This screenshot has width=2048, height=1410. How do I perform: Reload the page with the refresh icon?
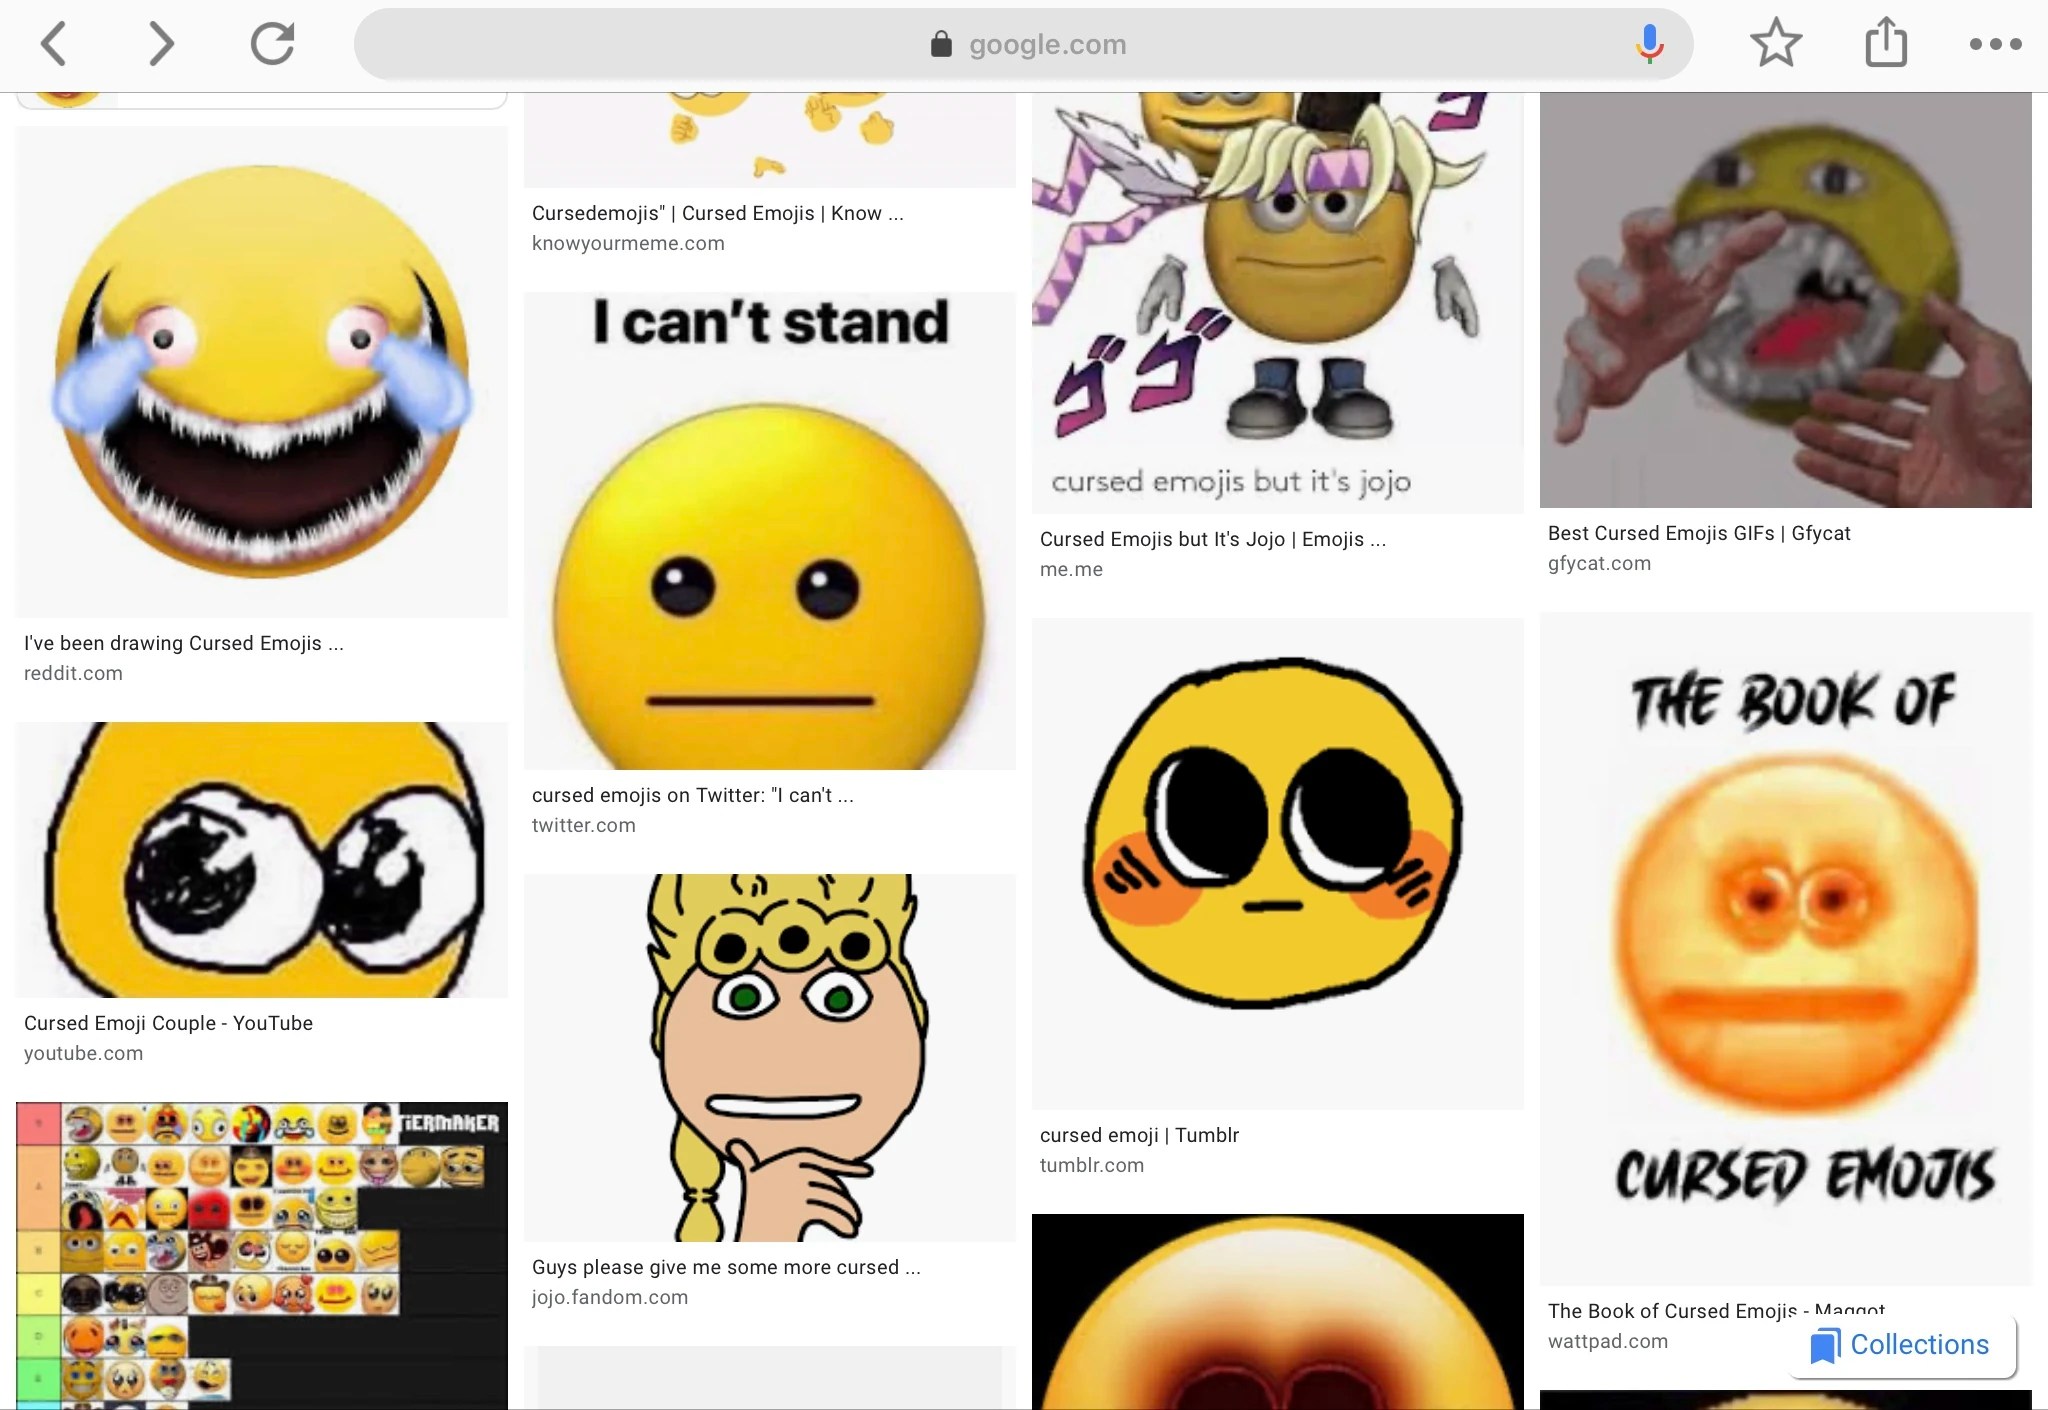[272, 43]
